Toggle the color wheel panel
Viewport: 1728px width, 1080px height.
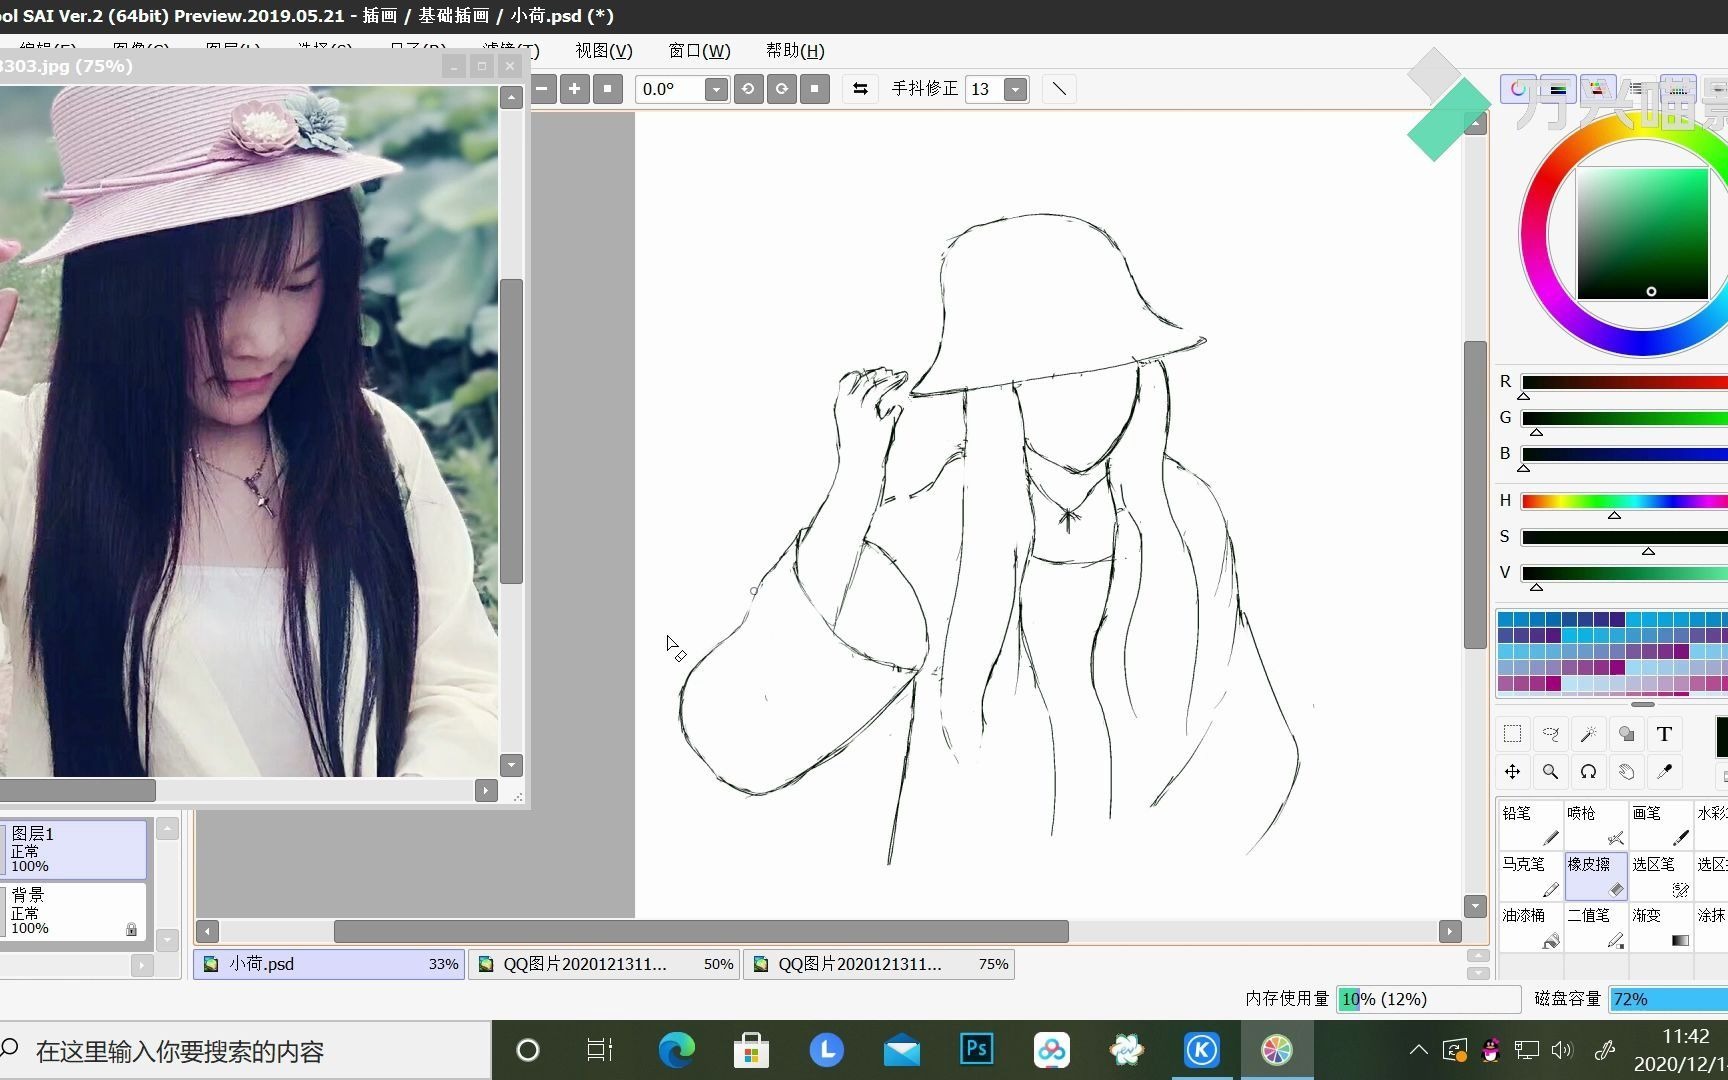coord(1518,89)
